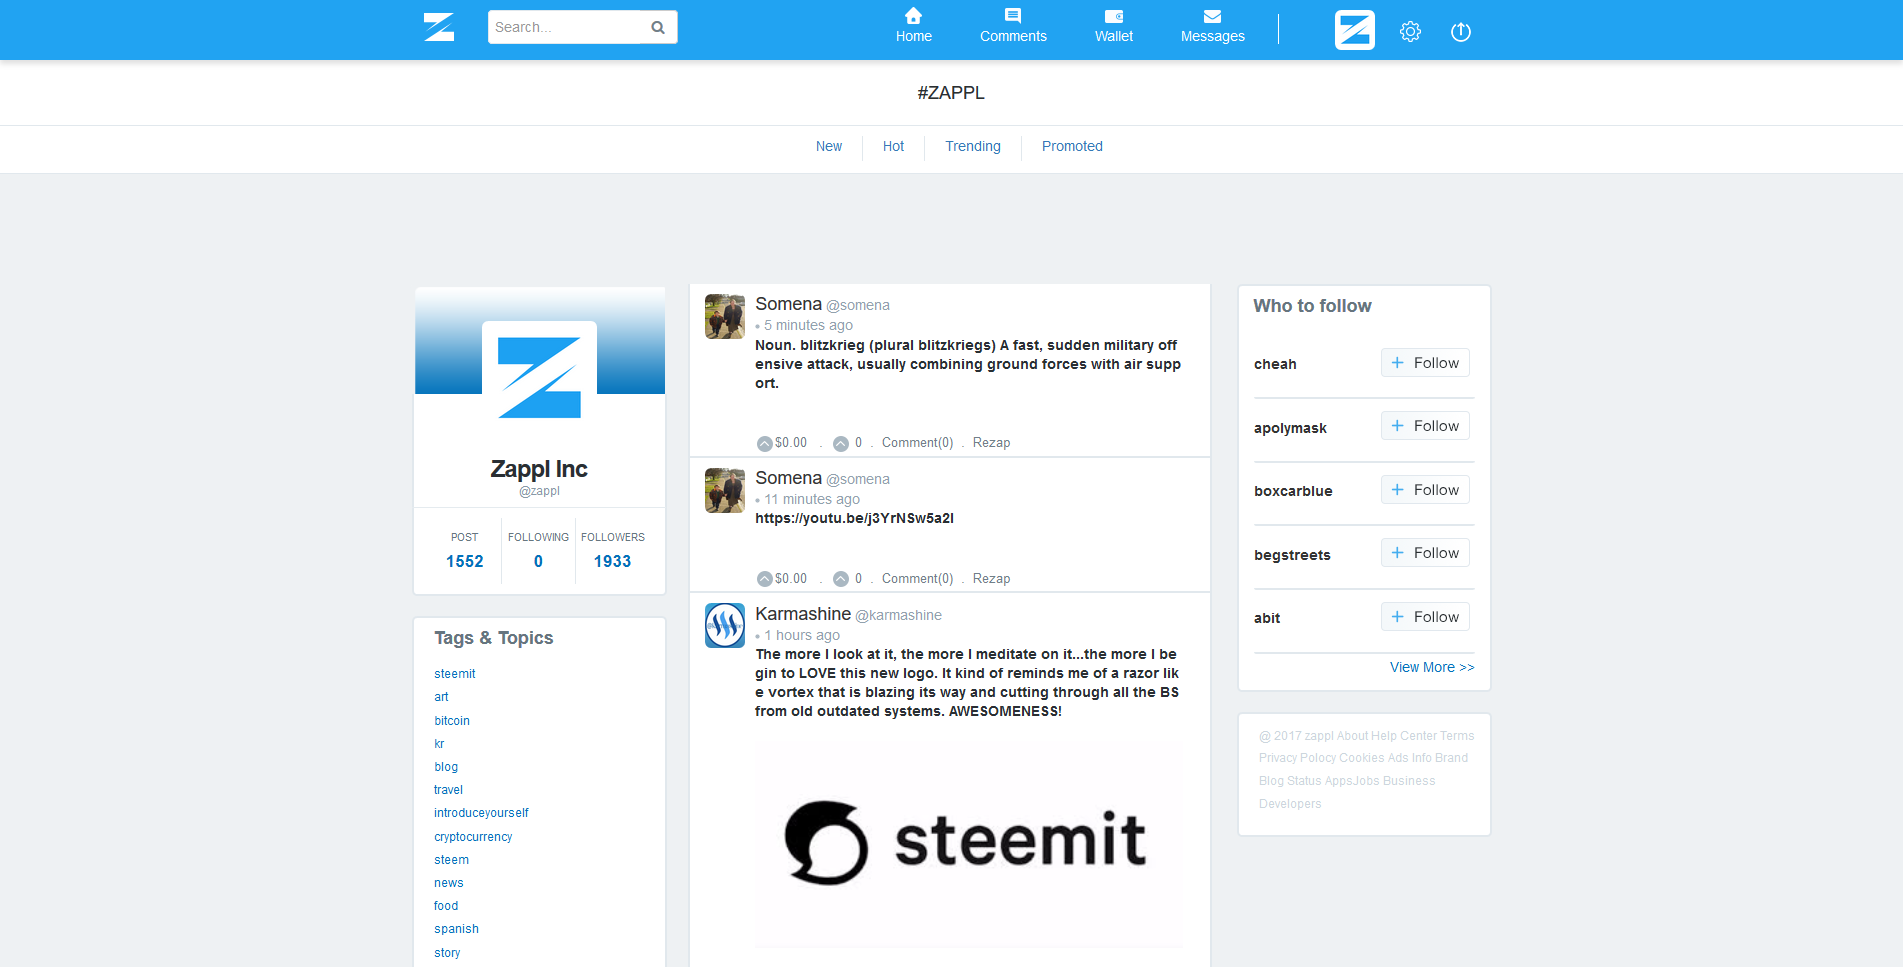Open the settings gear icon
This screenshot has width=1903, height=967.
1410,31
